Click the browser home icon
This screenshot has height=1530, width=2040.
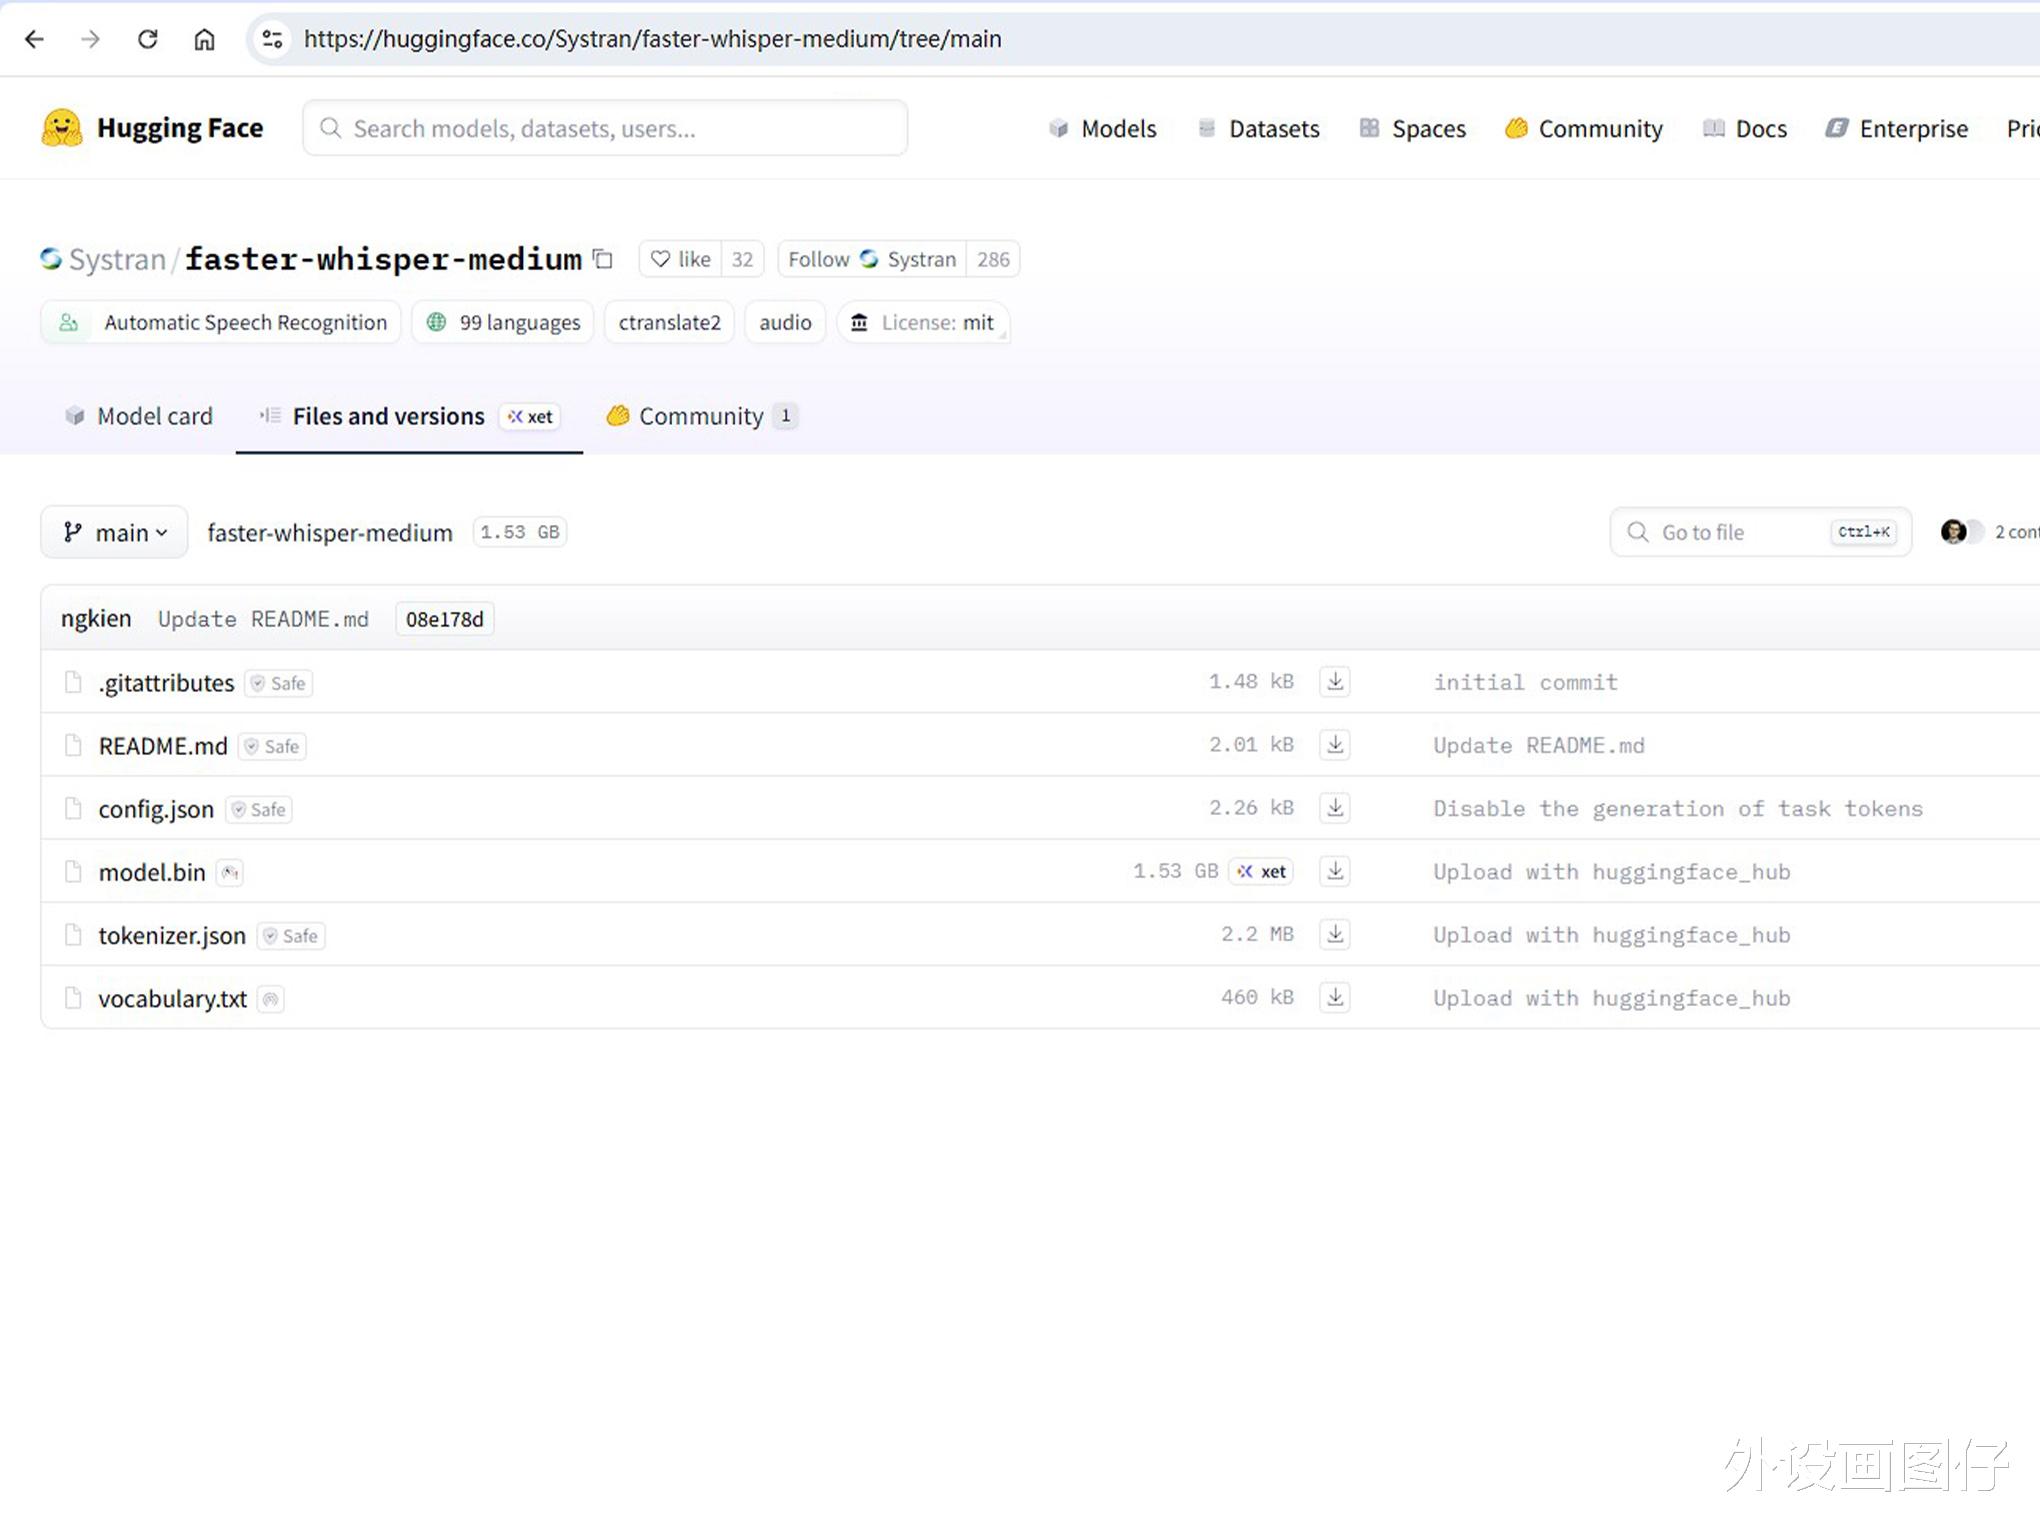(x=204, y=39)
